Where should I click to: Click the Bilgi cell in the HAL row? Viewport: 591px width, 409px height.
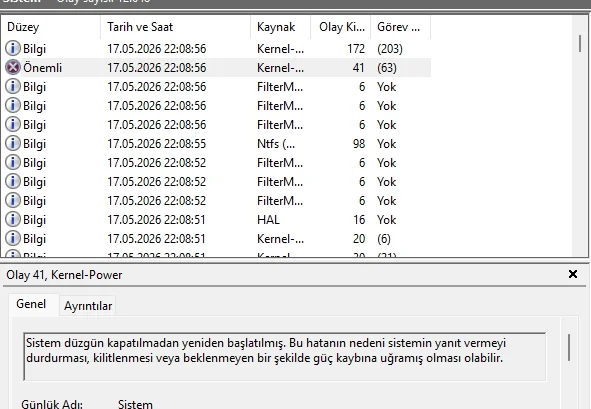click(x=34, y=220)
